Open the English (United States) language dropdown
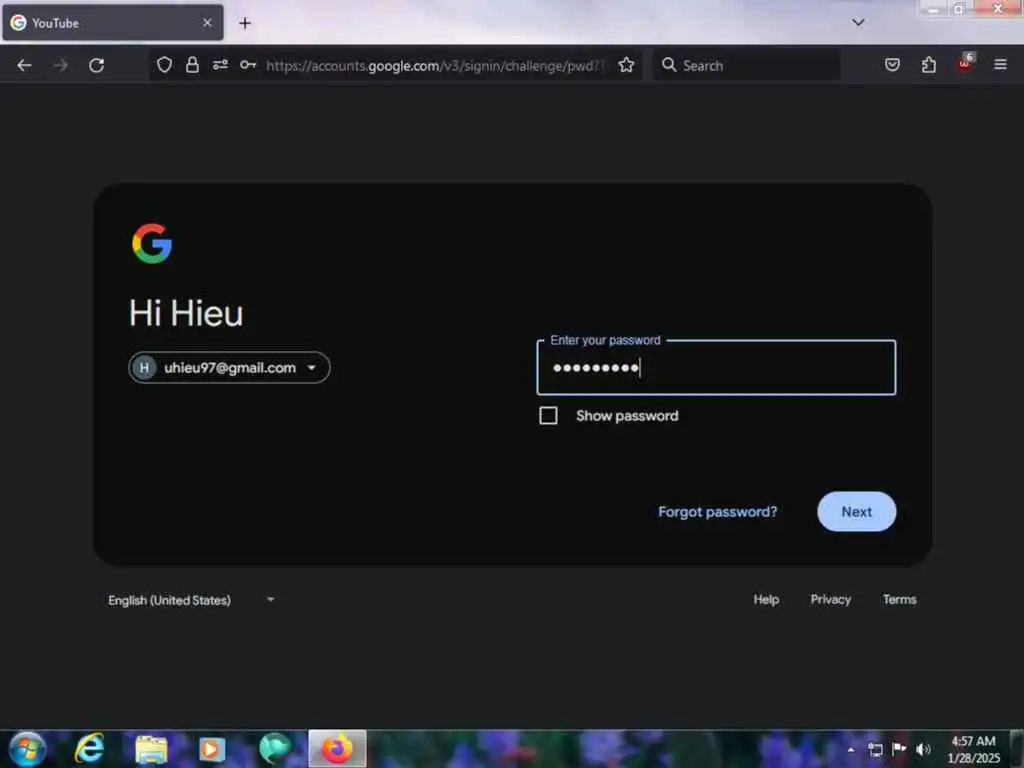Viewport: 1024px width, 768px height. tap(191, 600)
